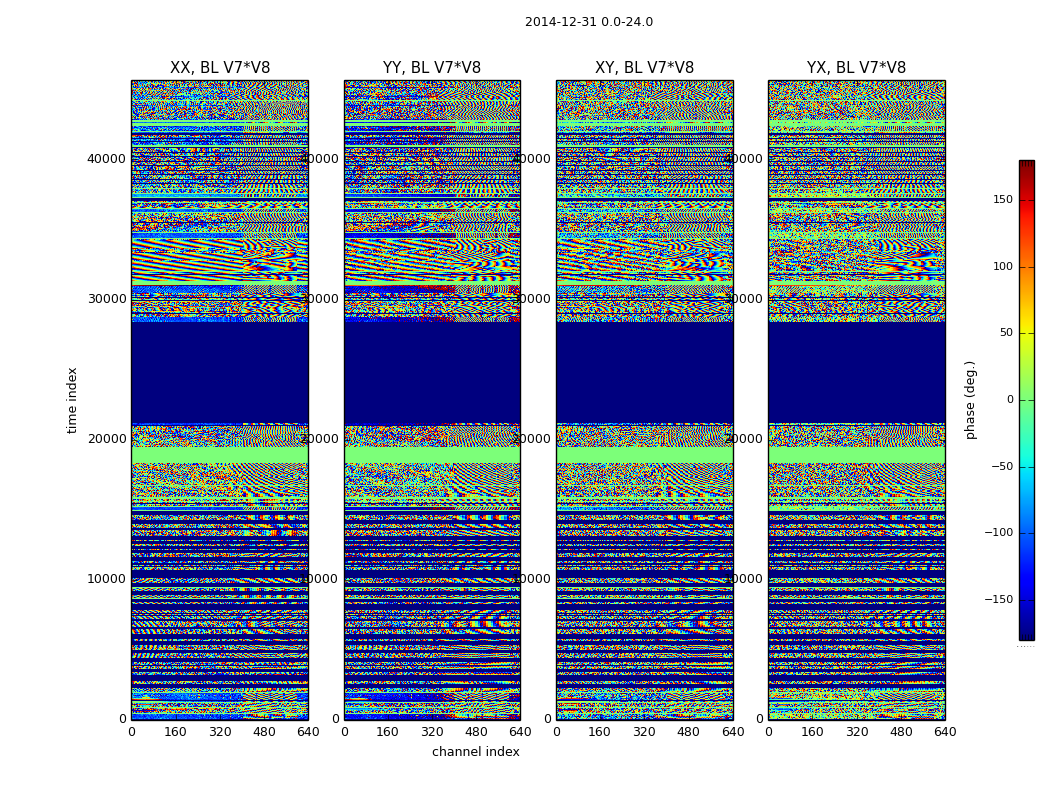Click the dark blue band in the XX plot
This screenshot has height=800, width=1050.
point(220,373)
